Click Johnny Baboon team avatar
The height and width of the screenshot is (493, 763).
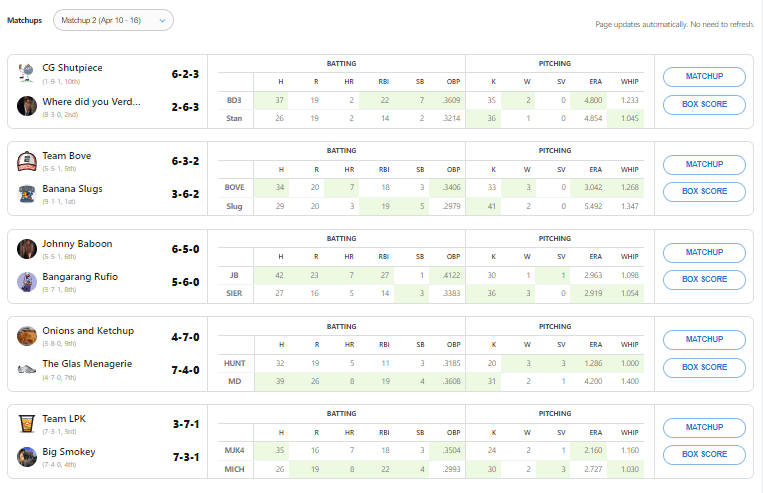coord(27,249)
